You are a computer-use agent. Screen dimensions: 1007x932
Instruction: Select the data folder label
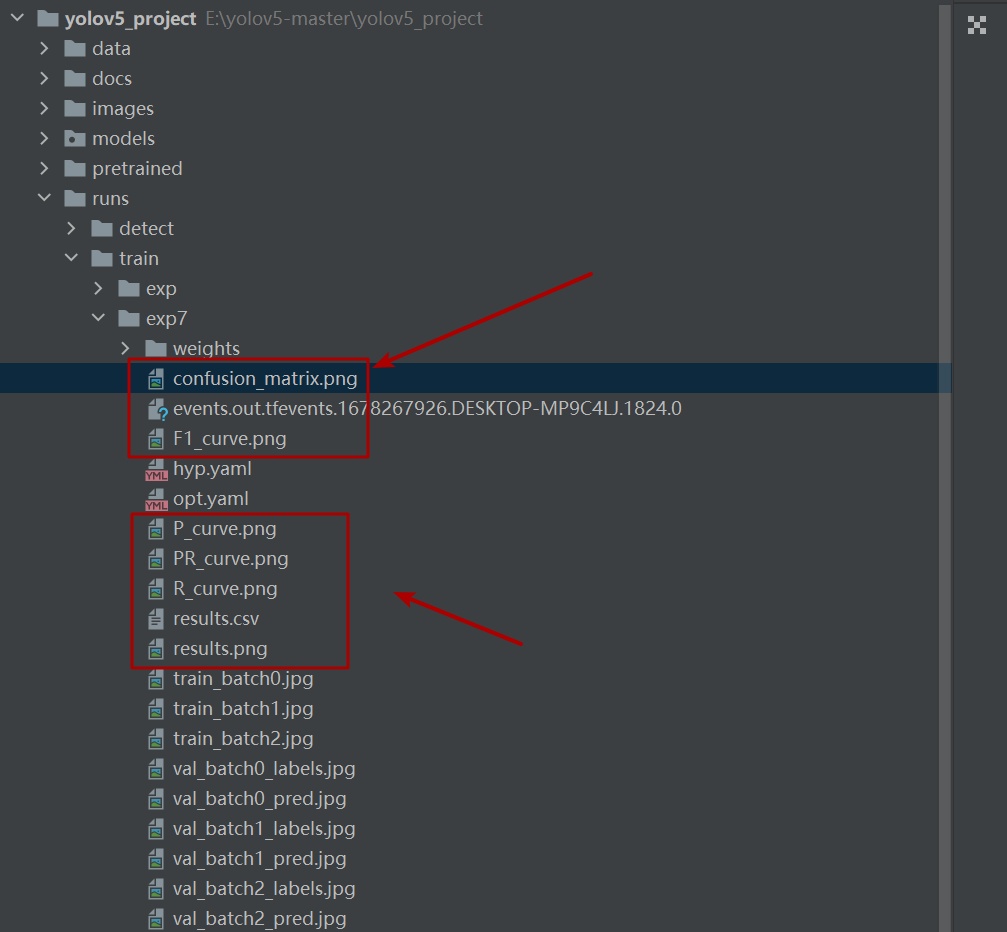[x=111, y=49]
